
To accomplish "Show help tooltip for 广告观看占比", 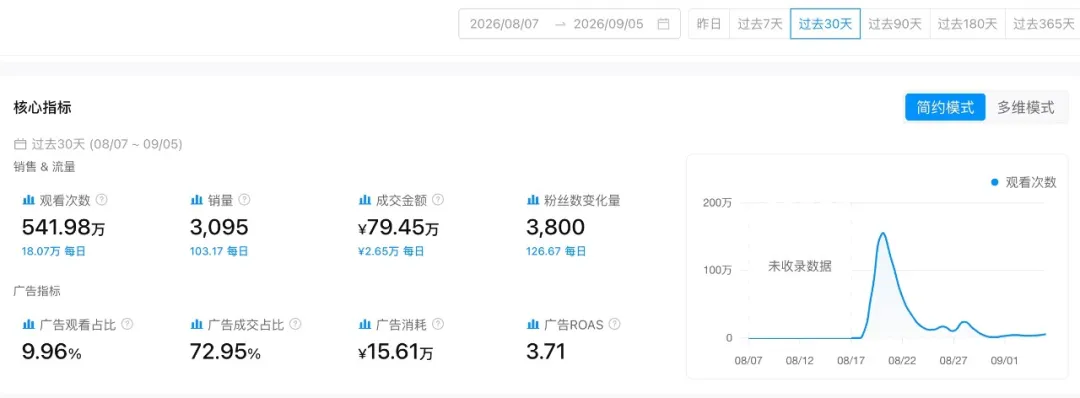I will pos(127,324).
